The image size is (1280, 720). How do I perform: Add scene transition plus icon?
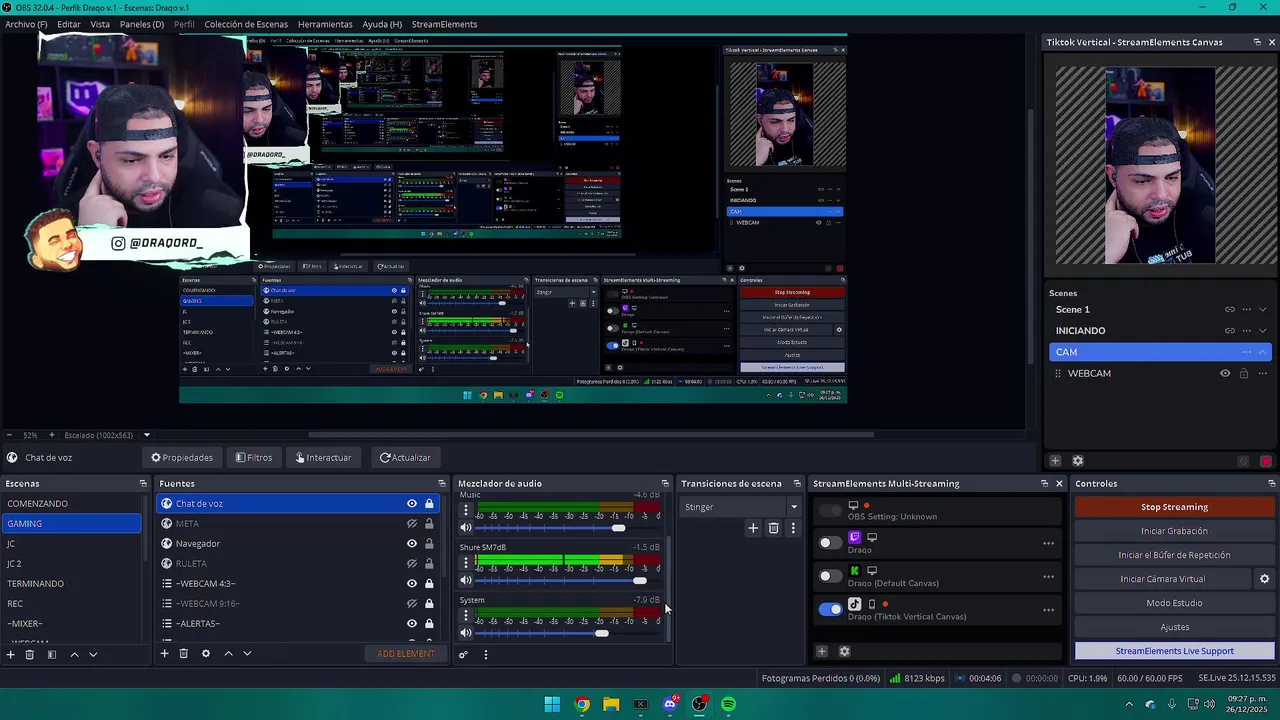(x=753, y=528)
